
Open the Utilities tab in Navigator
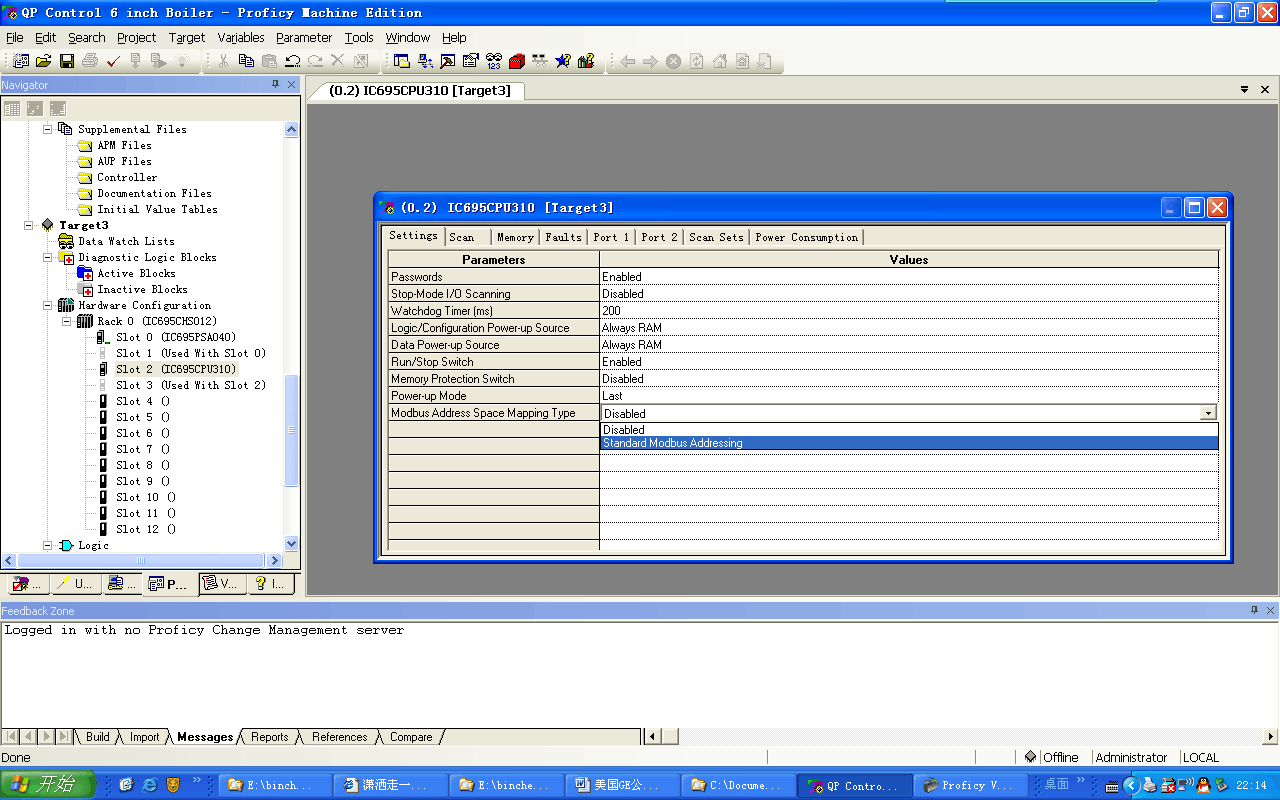(76, 584)
